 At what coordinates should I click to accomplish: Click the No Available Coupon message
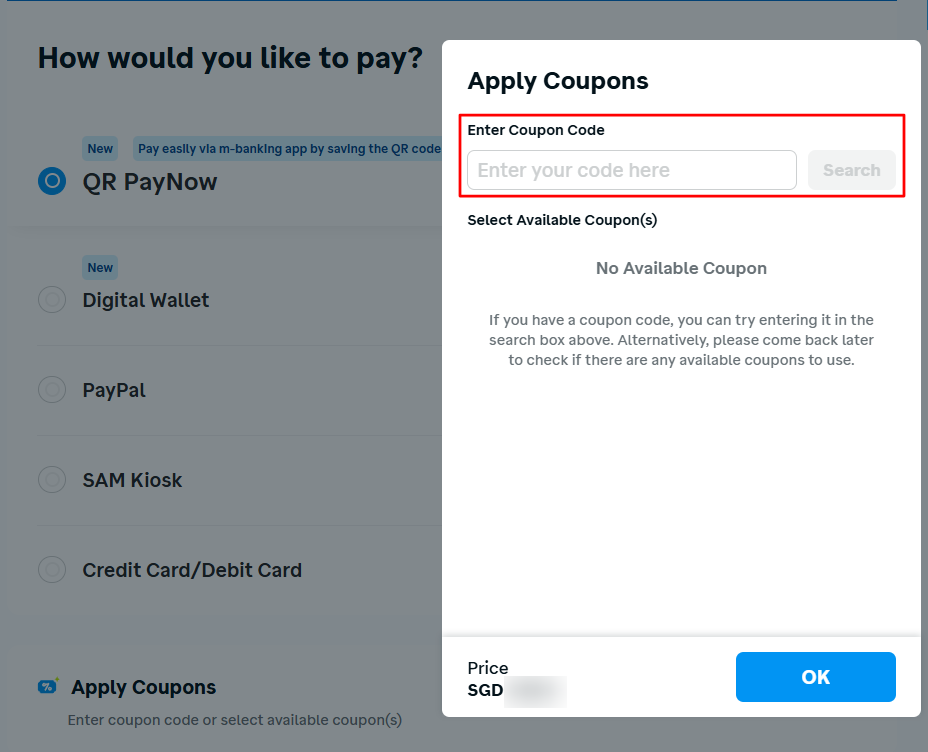[x=681, y=268]
